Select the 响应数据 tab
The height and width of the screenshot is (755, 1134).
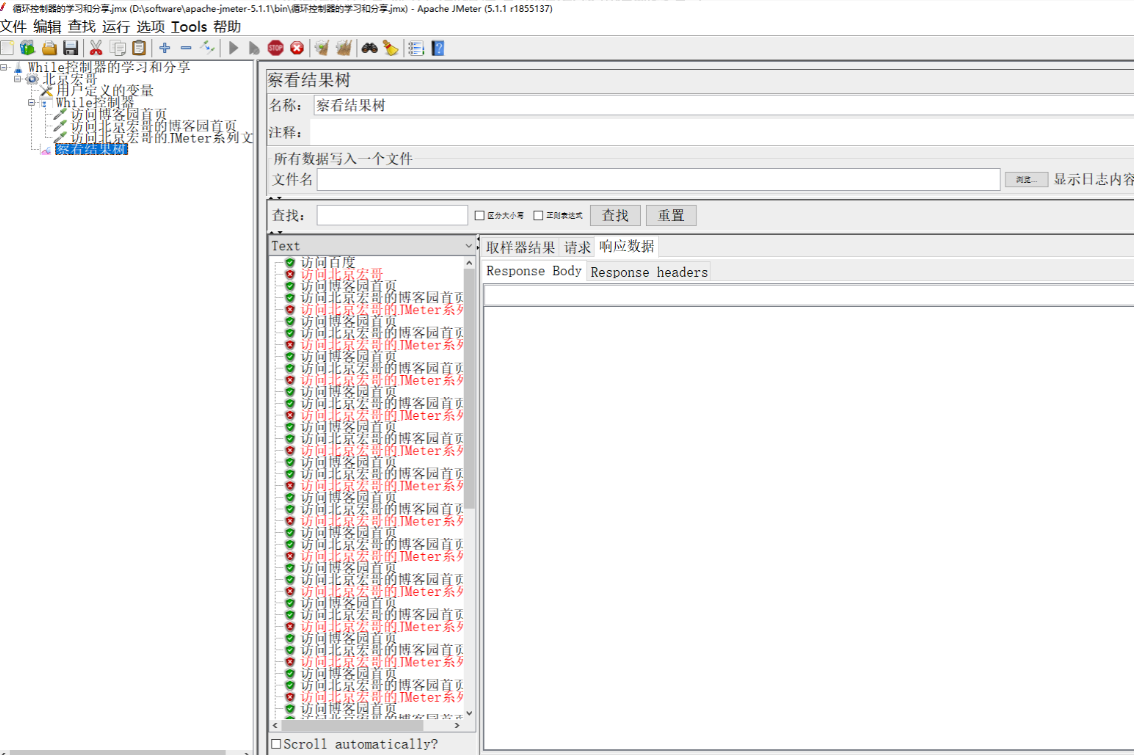pyautogui.click(x=626, y=247)
